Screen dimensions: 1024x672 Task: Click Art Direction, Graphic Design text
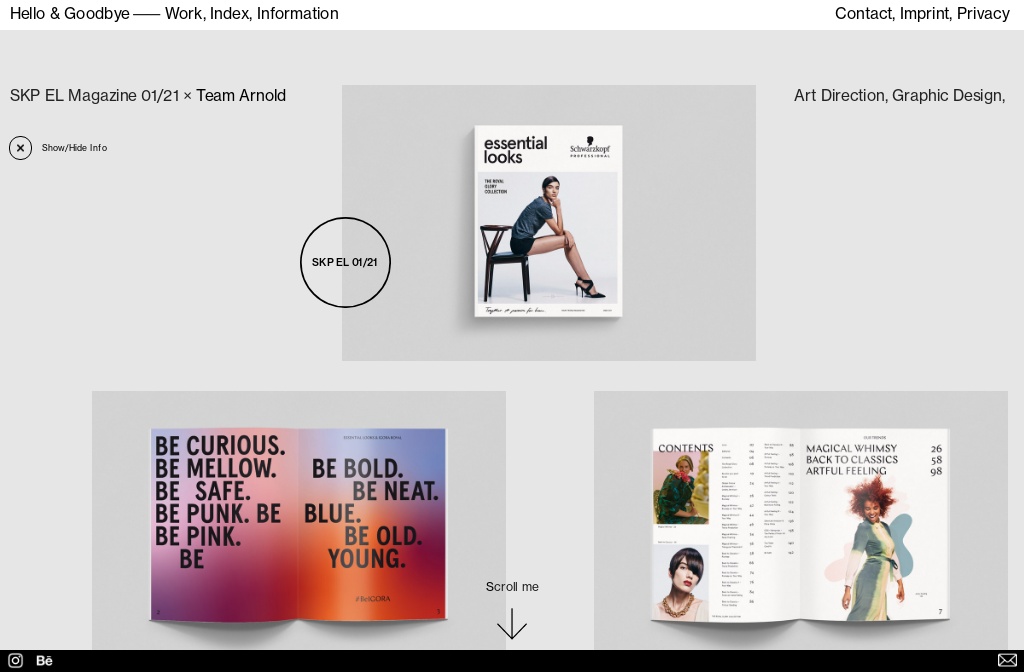click(899, 96)
